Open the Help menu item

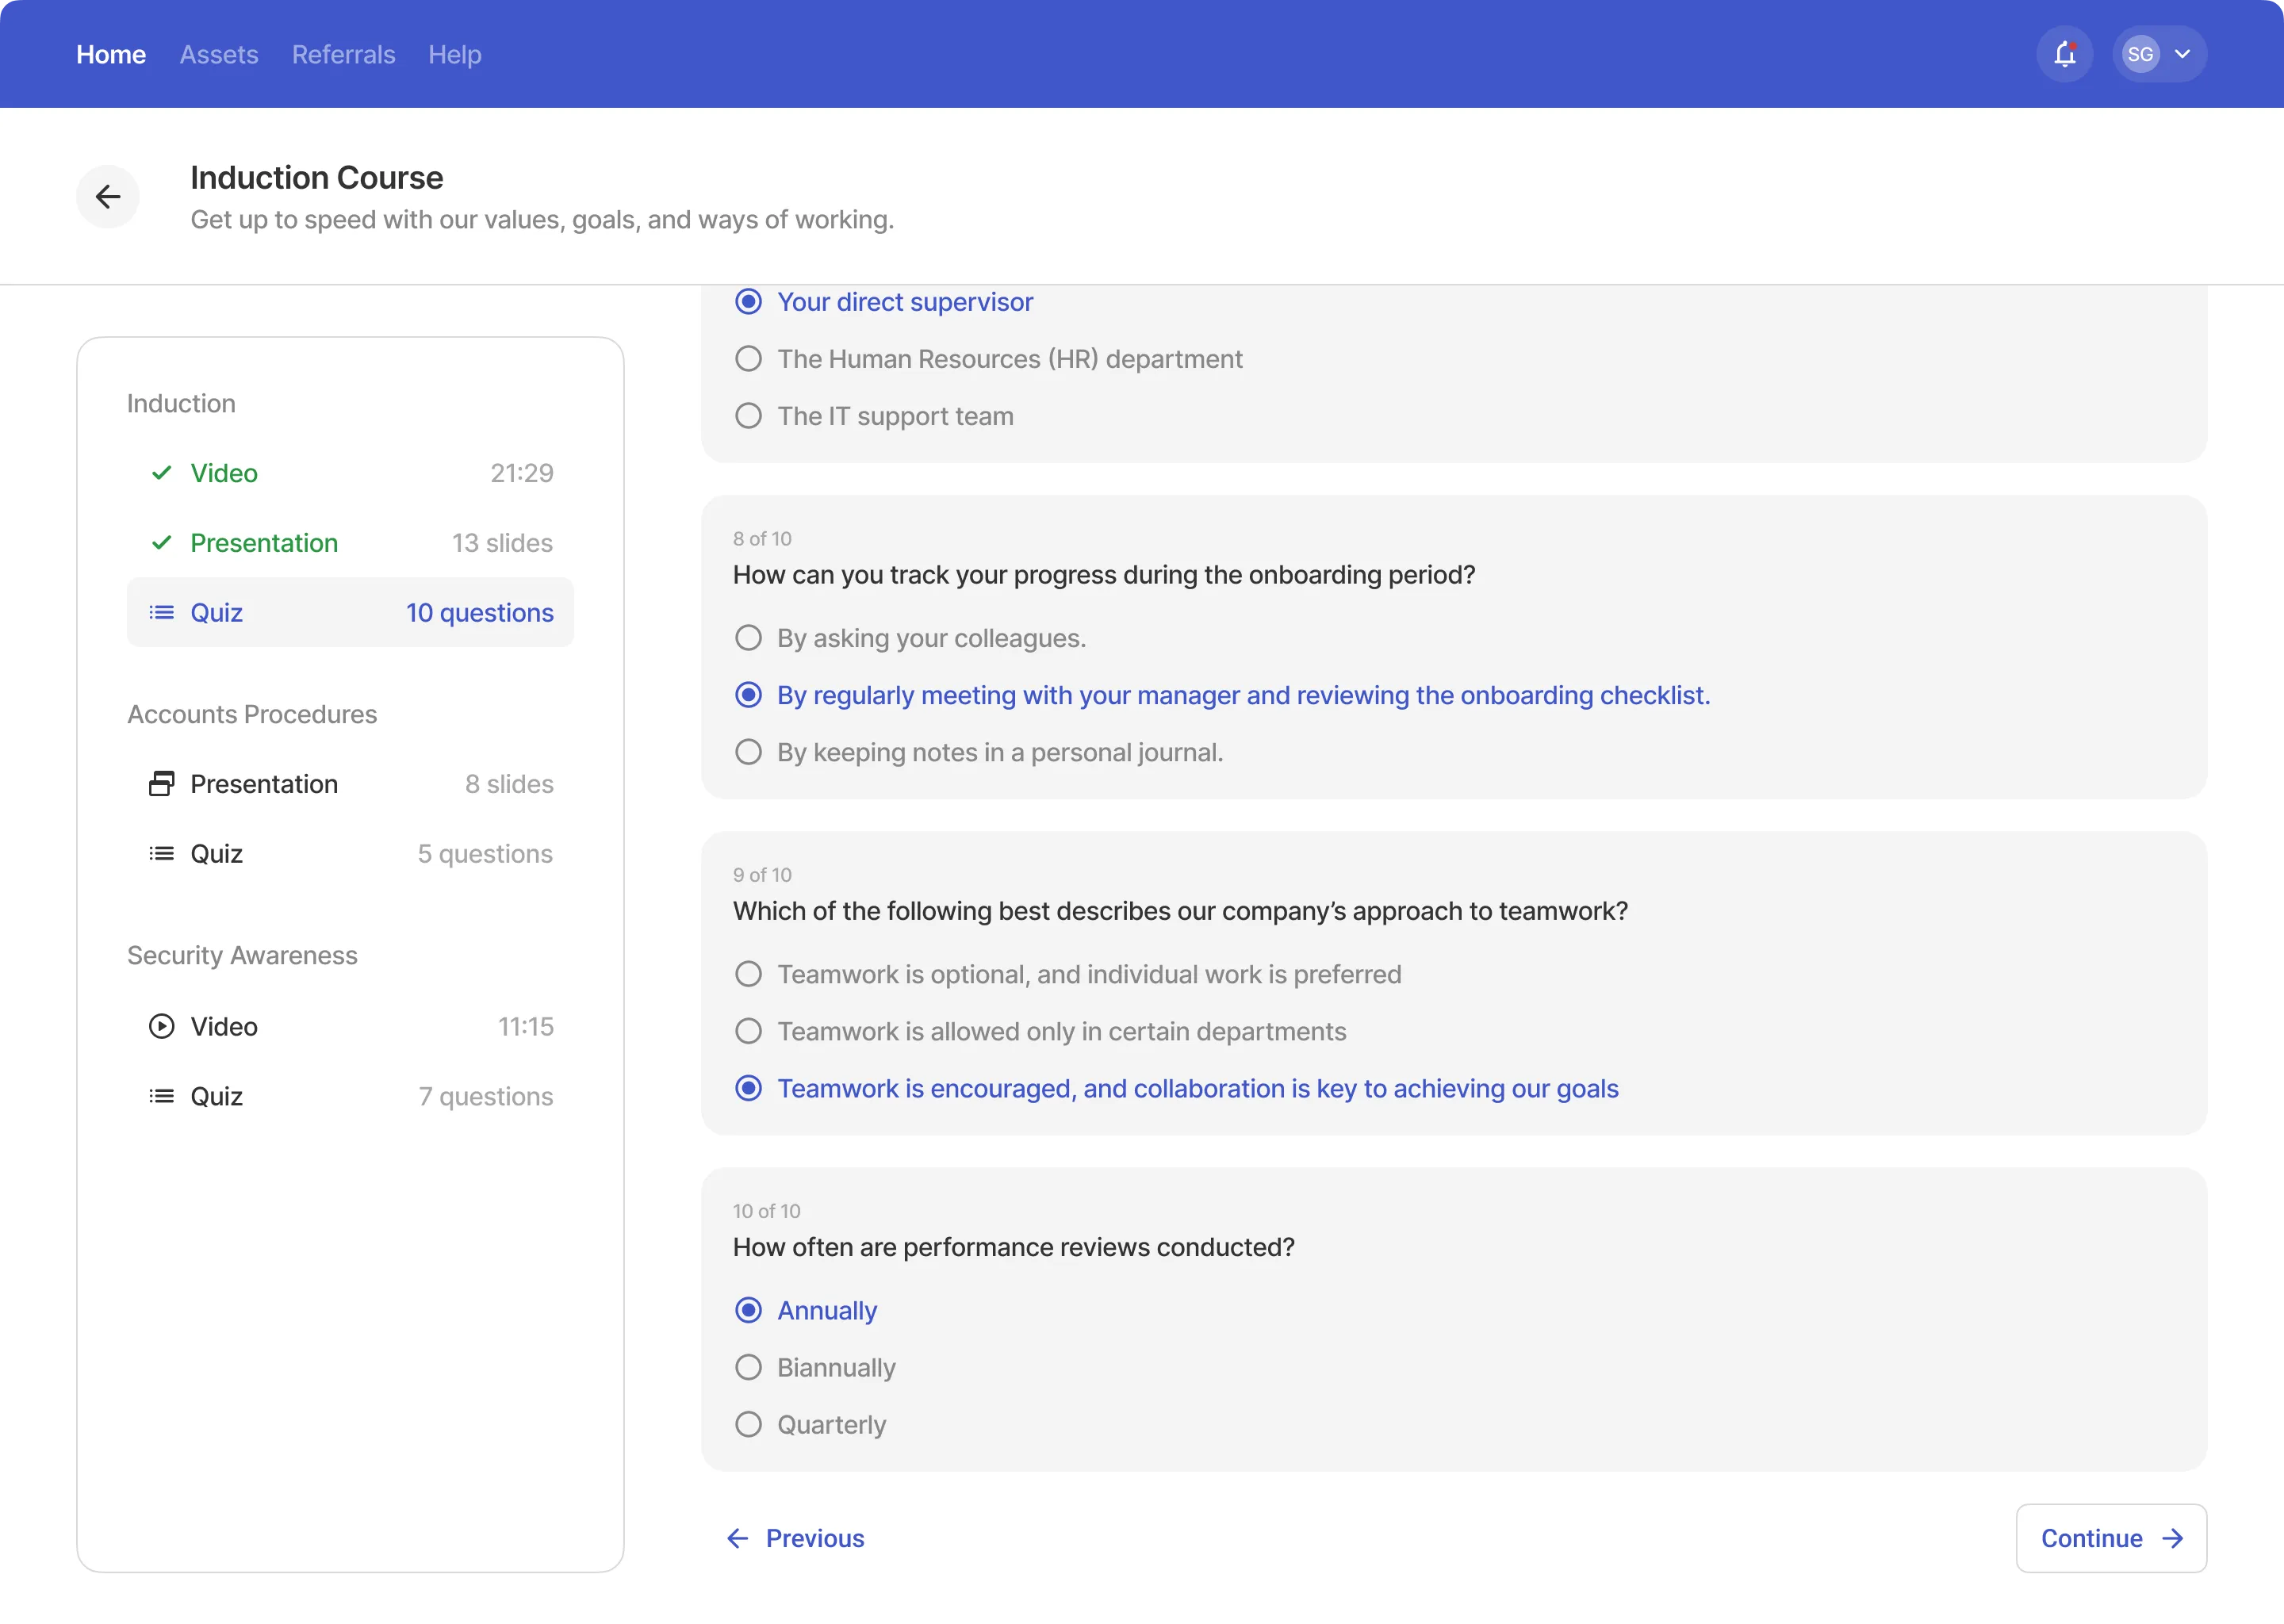(454, 54)
